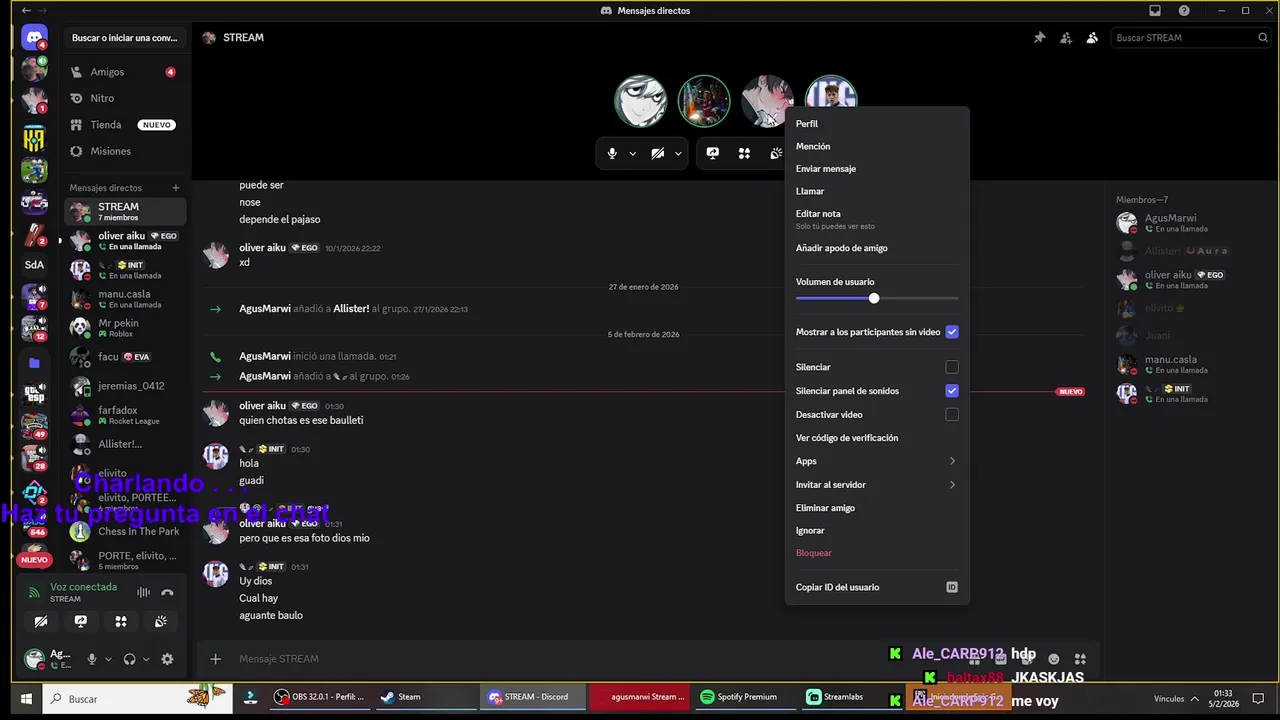The width and height of the screenshot is (1280, 720).
Task: Open apps launcher in the message bar
Action: point(1080,659)
